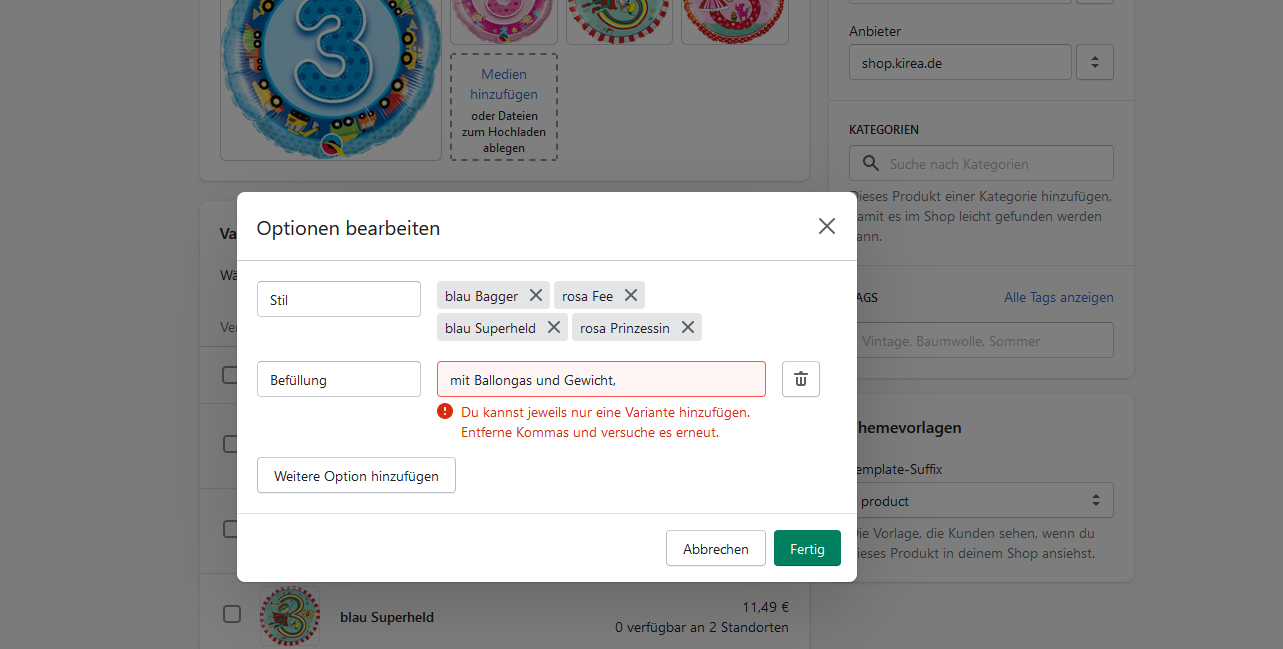Focus the Stil option name field
This screenshot has height=649, width=1283.
[339, 299]
